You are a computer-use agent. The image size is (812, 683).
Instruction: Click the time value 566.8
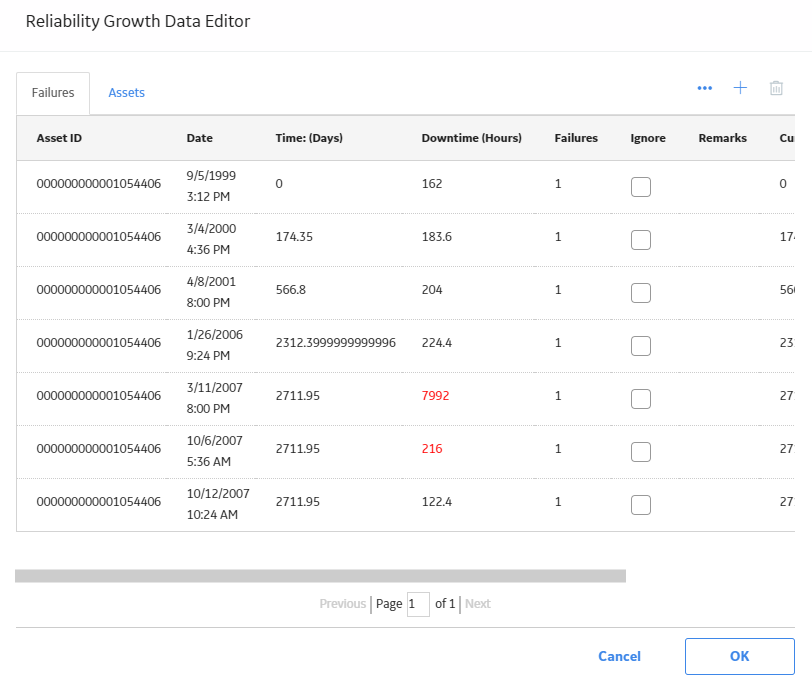tap(290, 289)
